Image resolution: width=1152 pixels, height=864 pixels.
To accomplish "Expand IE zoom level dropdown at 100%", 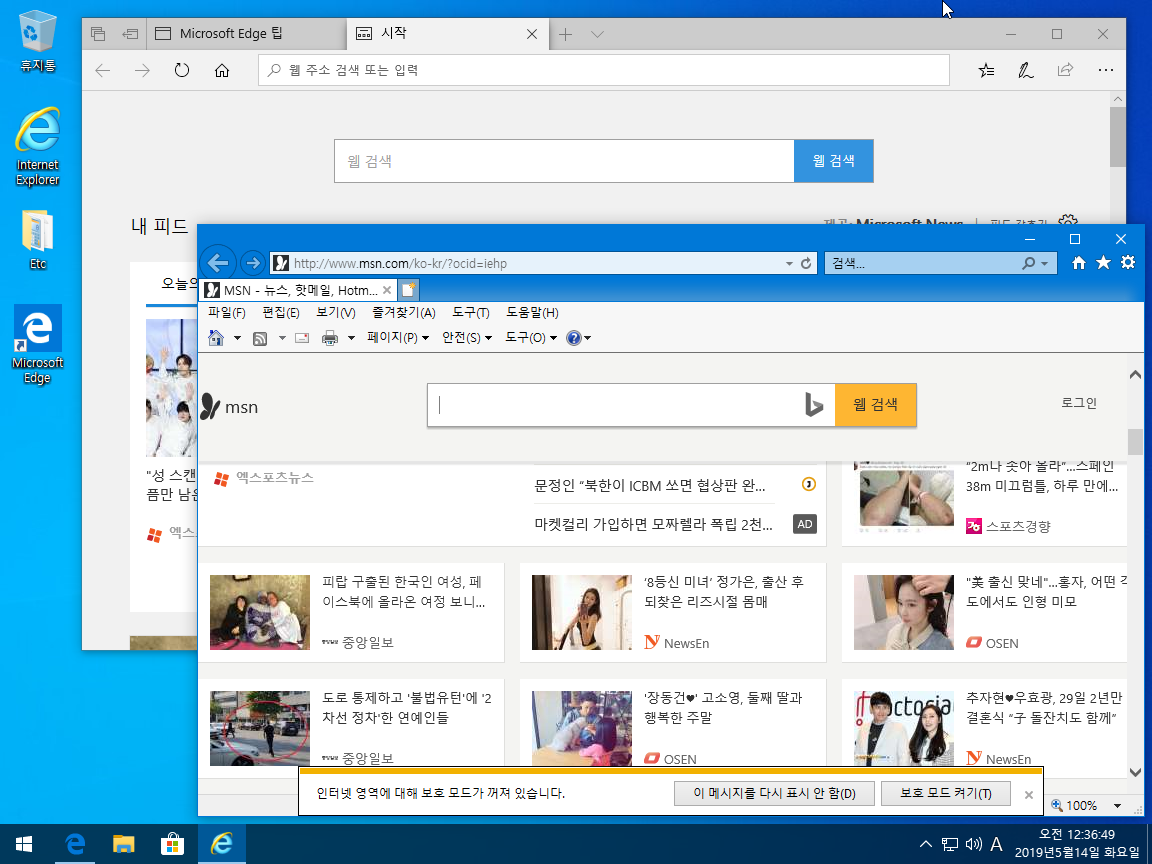I will coord(1117,805).
